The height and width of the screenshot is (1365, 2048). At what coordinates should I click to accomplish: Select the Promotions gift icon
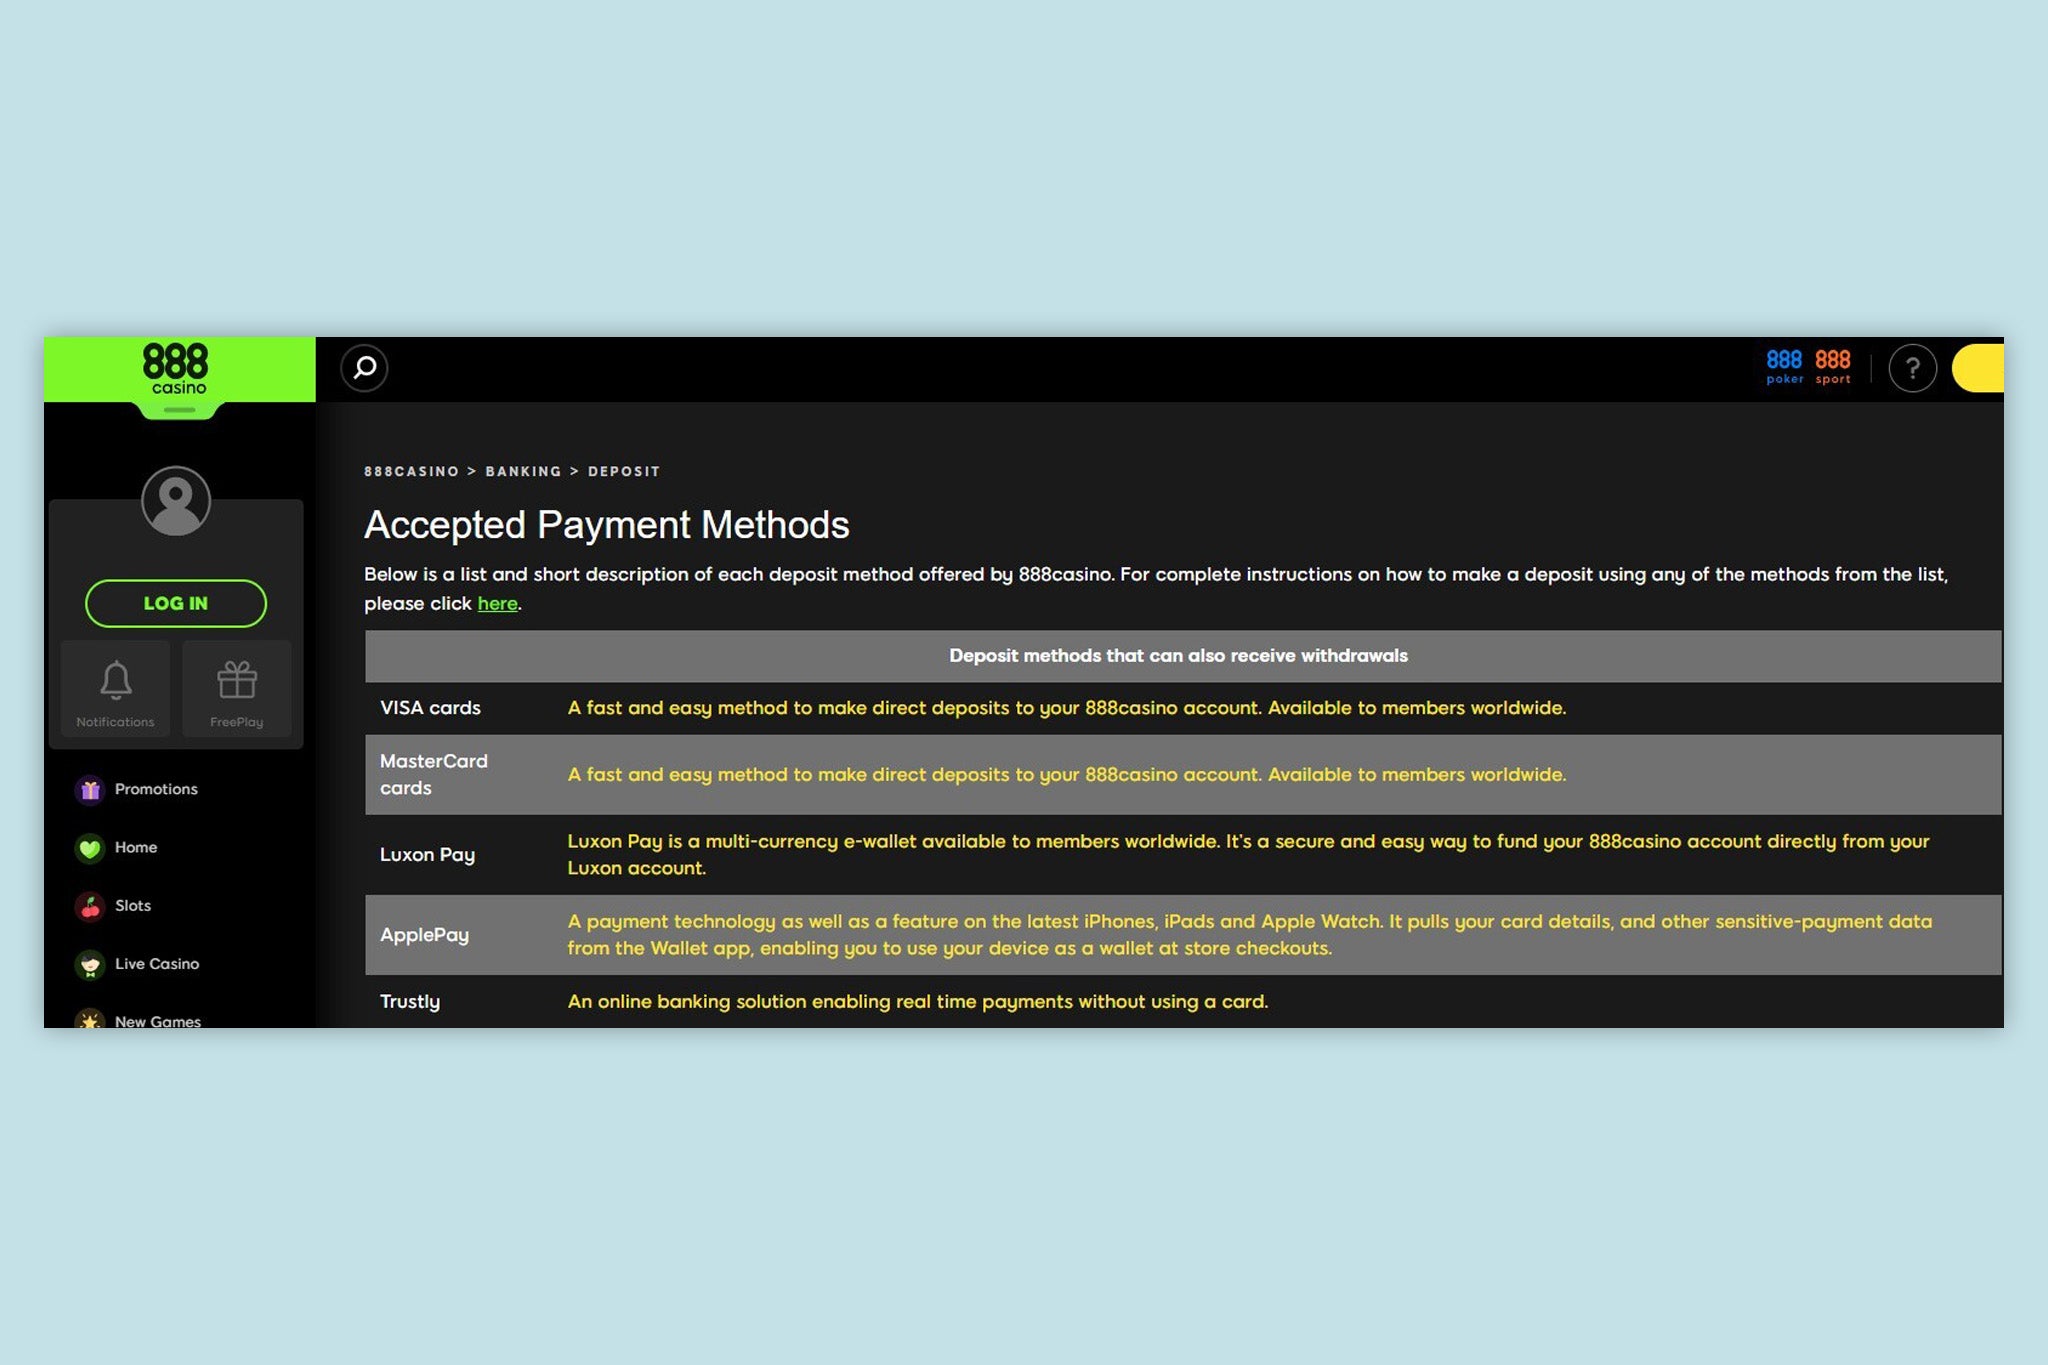coord(90,789)
